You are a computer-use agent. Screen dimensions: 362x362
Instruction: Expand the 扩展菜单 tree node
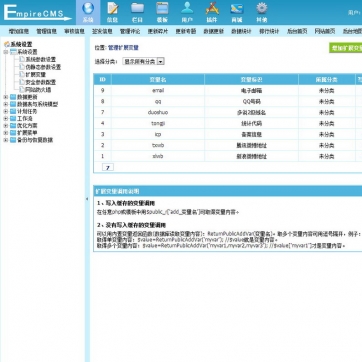pyautogui.click(x=6, y=133)
